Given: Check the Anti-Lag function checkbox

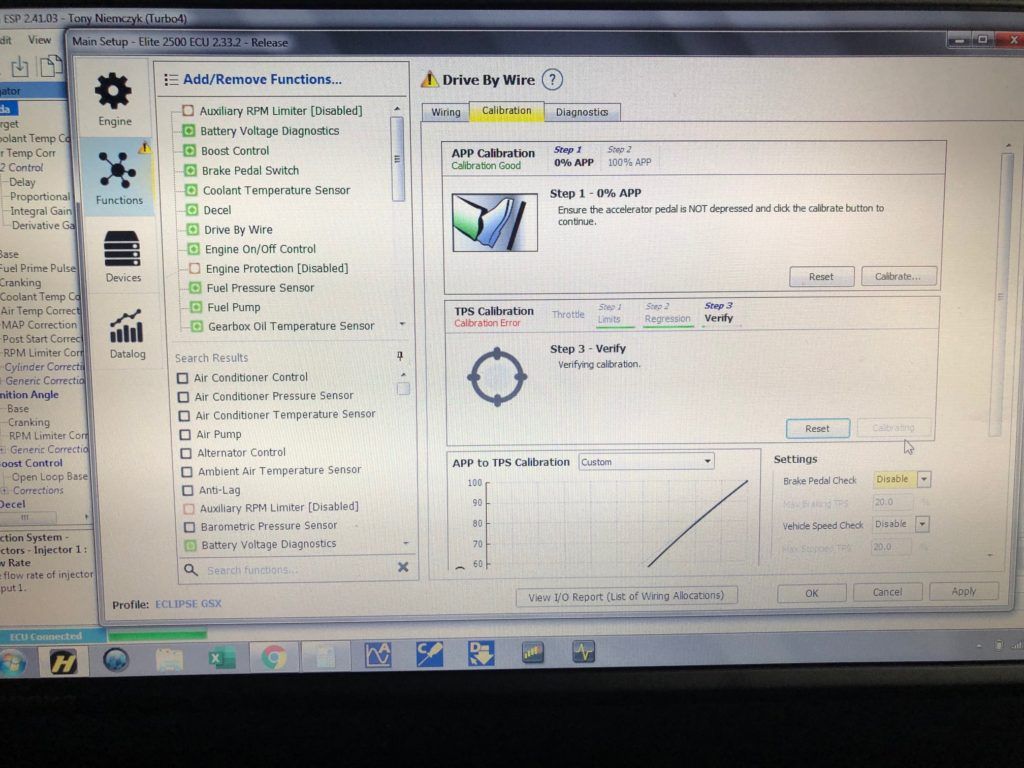Looking at the screenshot, I should 187,490.
